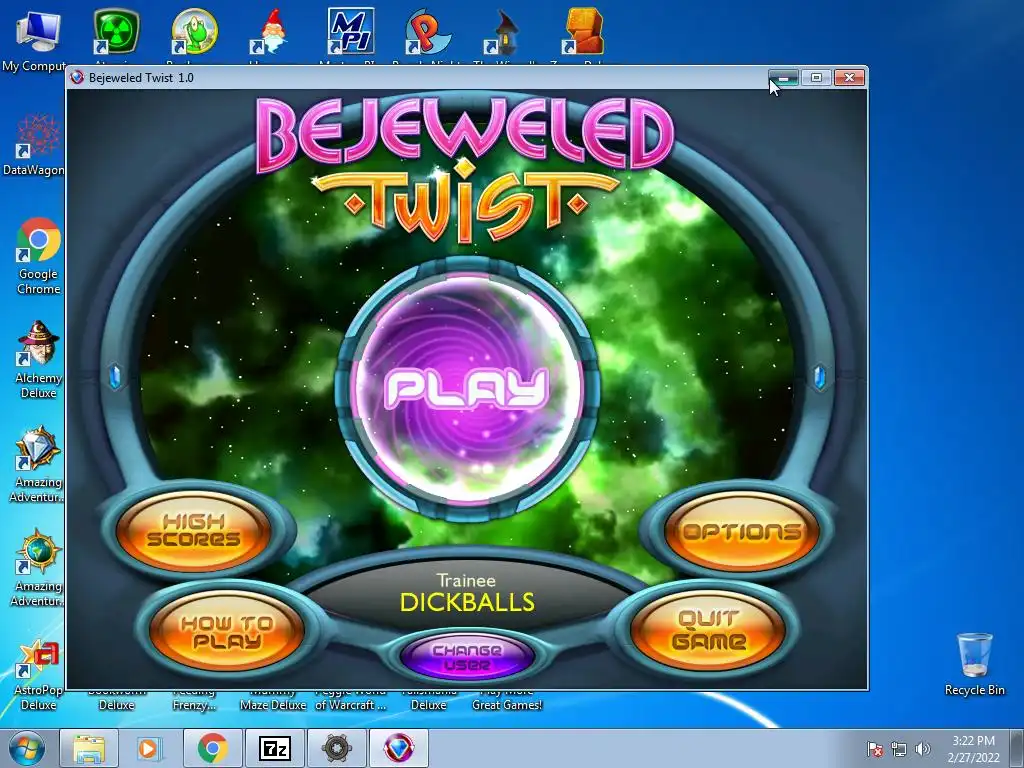Click the Bejeweled Twist taskbar button
The image size is (1024, 768).
[x=398, y=748]
